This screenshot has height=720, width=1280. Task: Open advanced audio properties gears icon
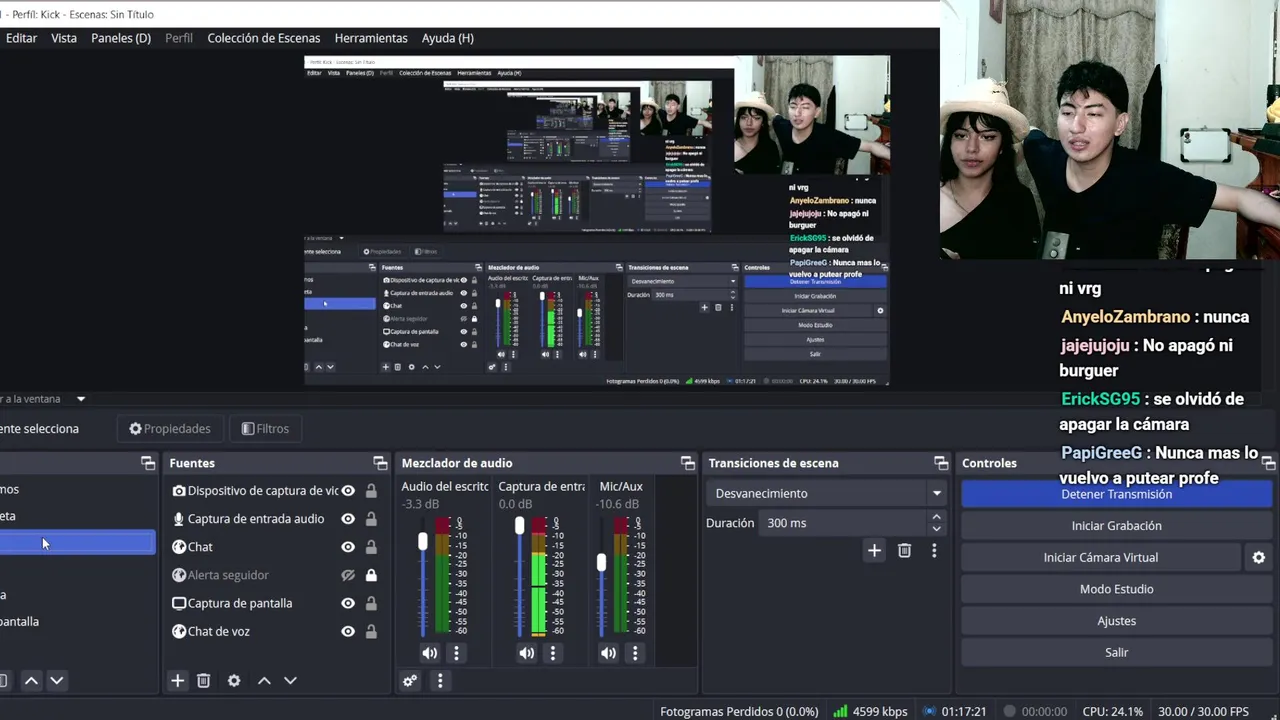410,681
